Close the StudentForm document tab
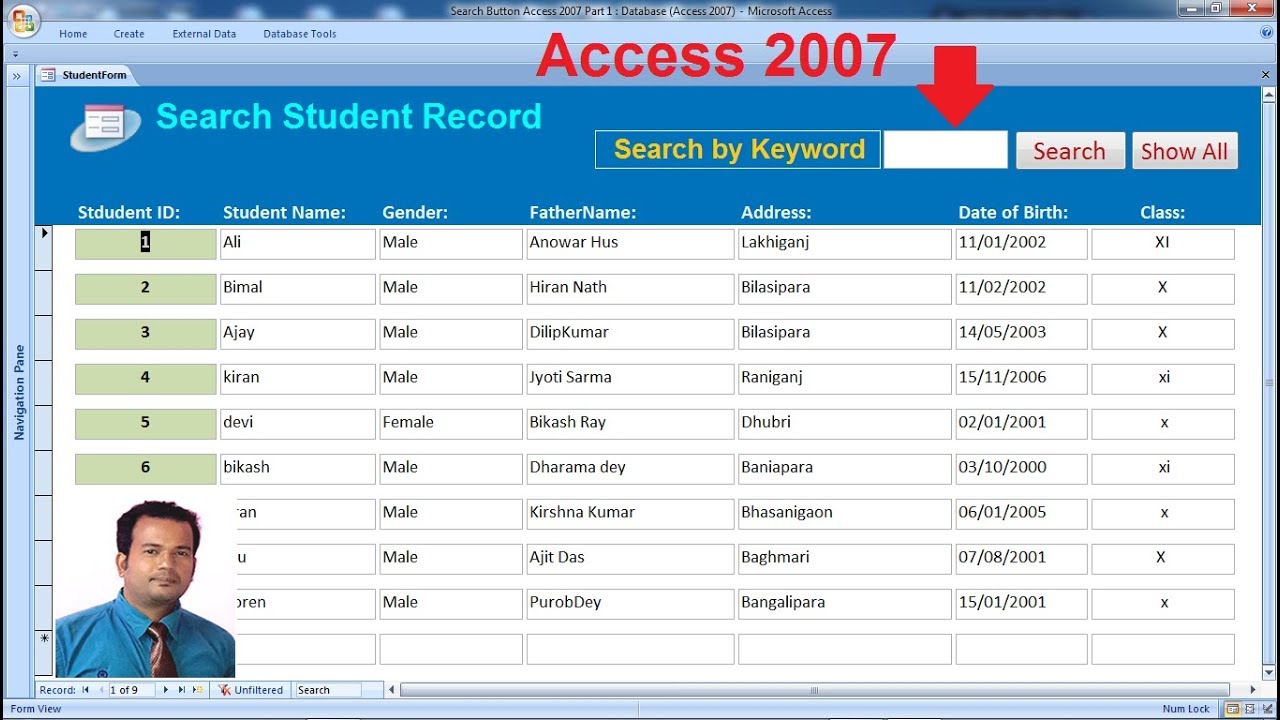1280x720 pixels. click(1266, 75)
